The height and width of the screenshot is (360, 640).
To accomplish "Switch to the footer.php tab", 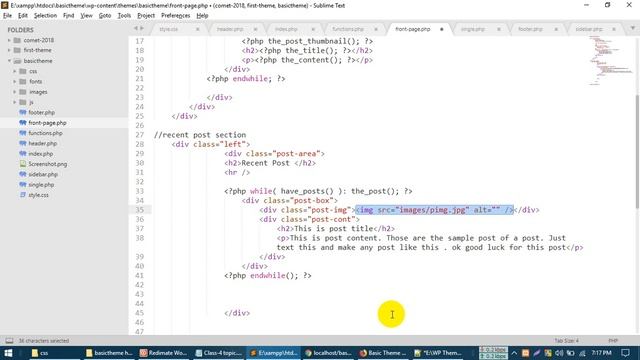I will pyautogui.click(x=530, y=29).
